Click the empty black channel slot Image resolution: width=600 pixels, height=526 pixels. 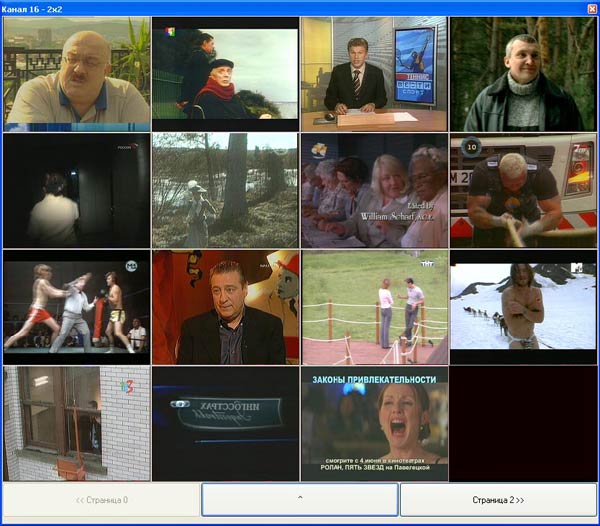523,423
